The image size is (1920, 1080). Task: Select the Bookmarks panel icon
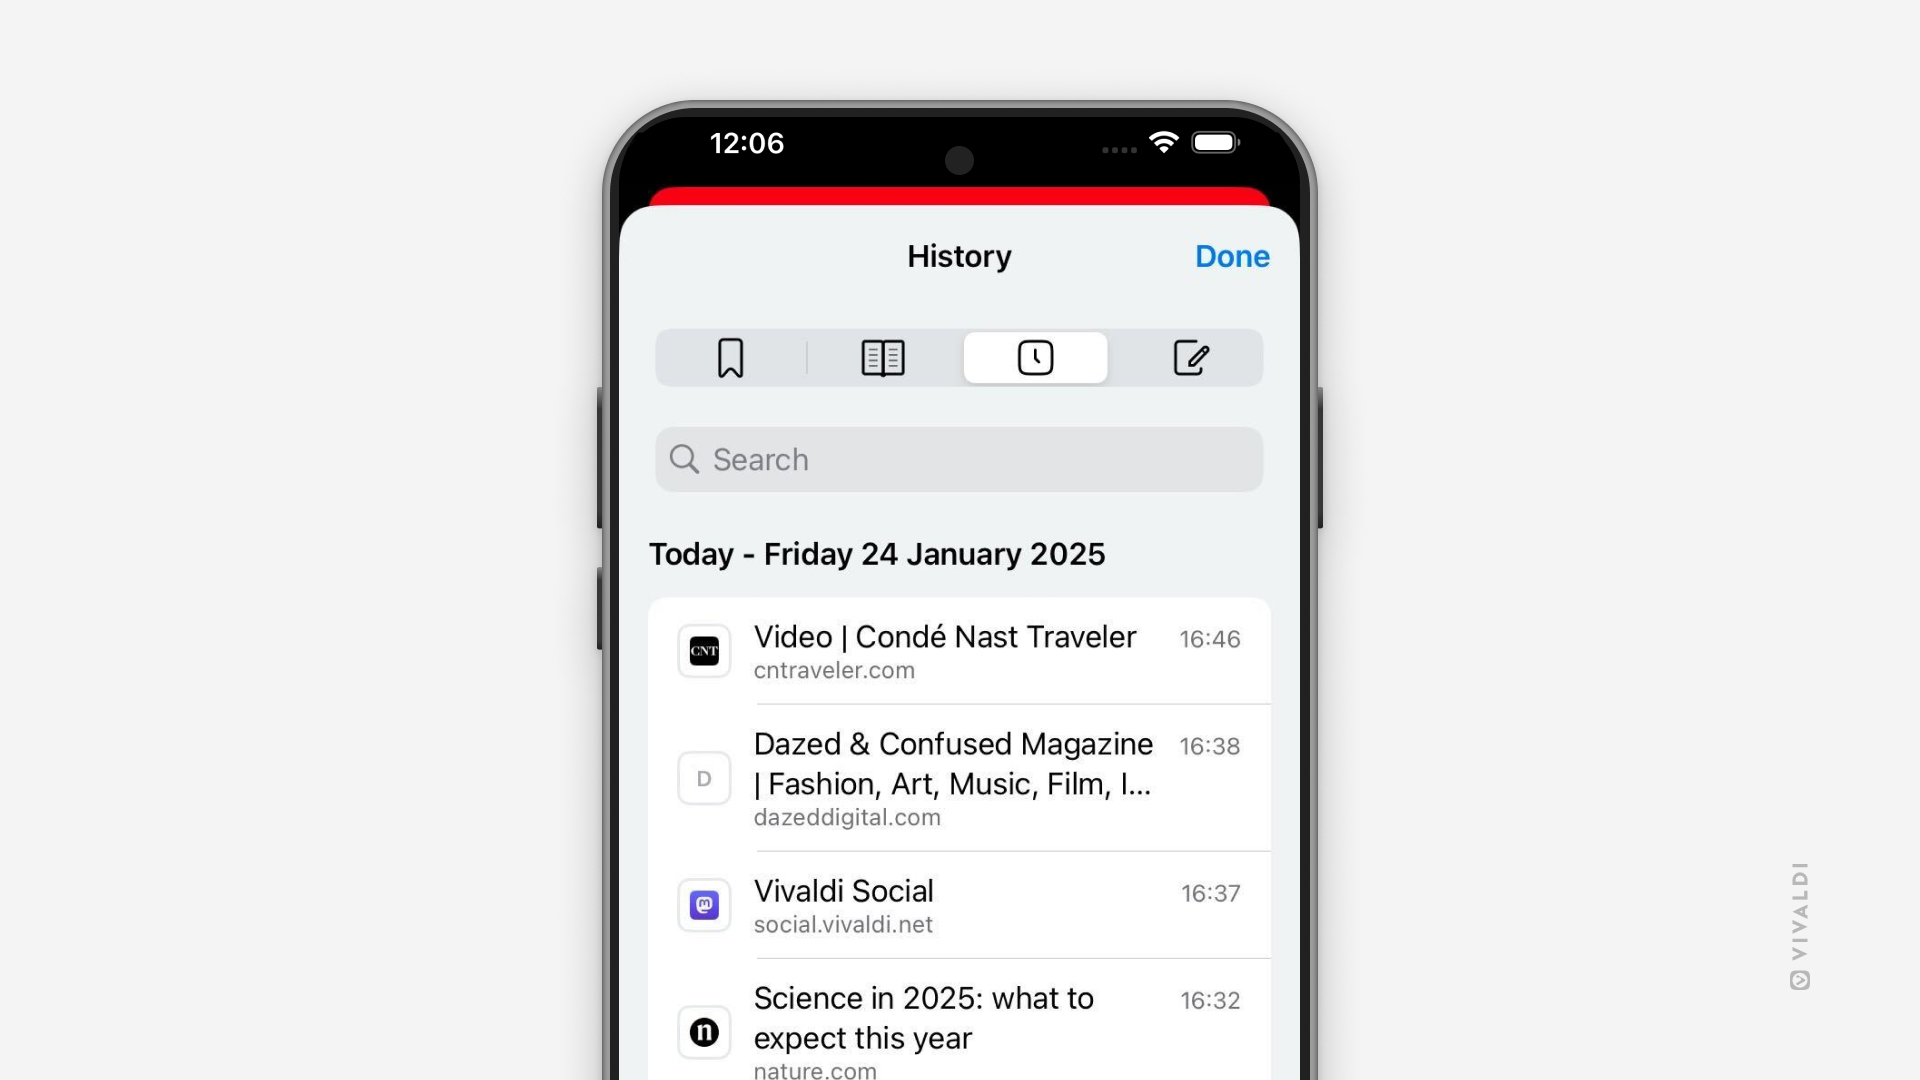[729, 356]
